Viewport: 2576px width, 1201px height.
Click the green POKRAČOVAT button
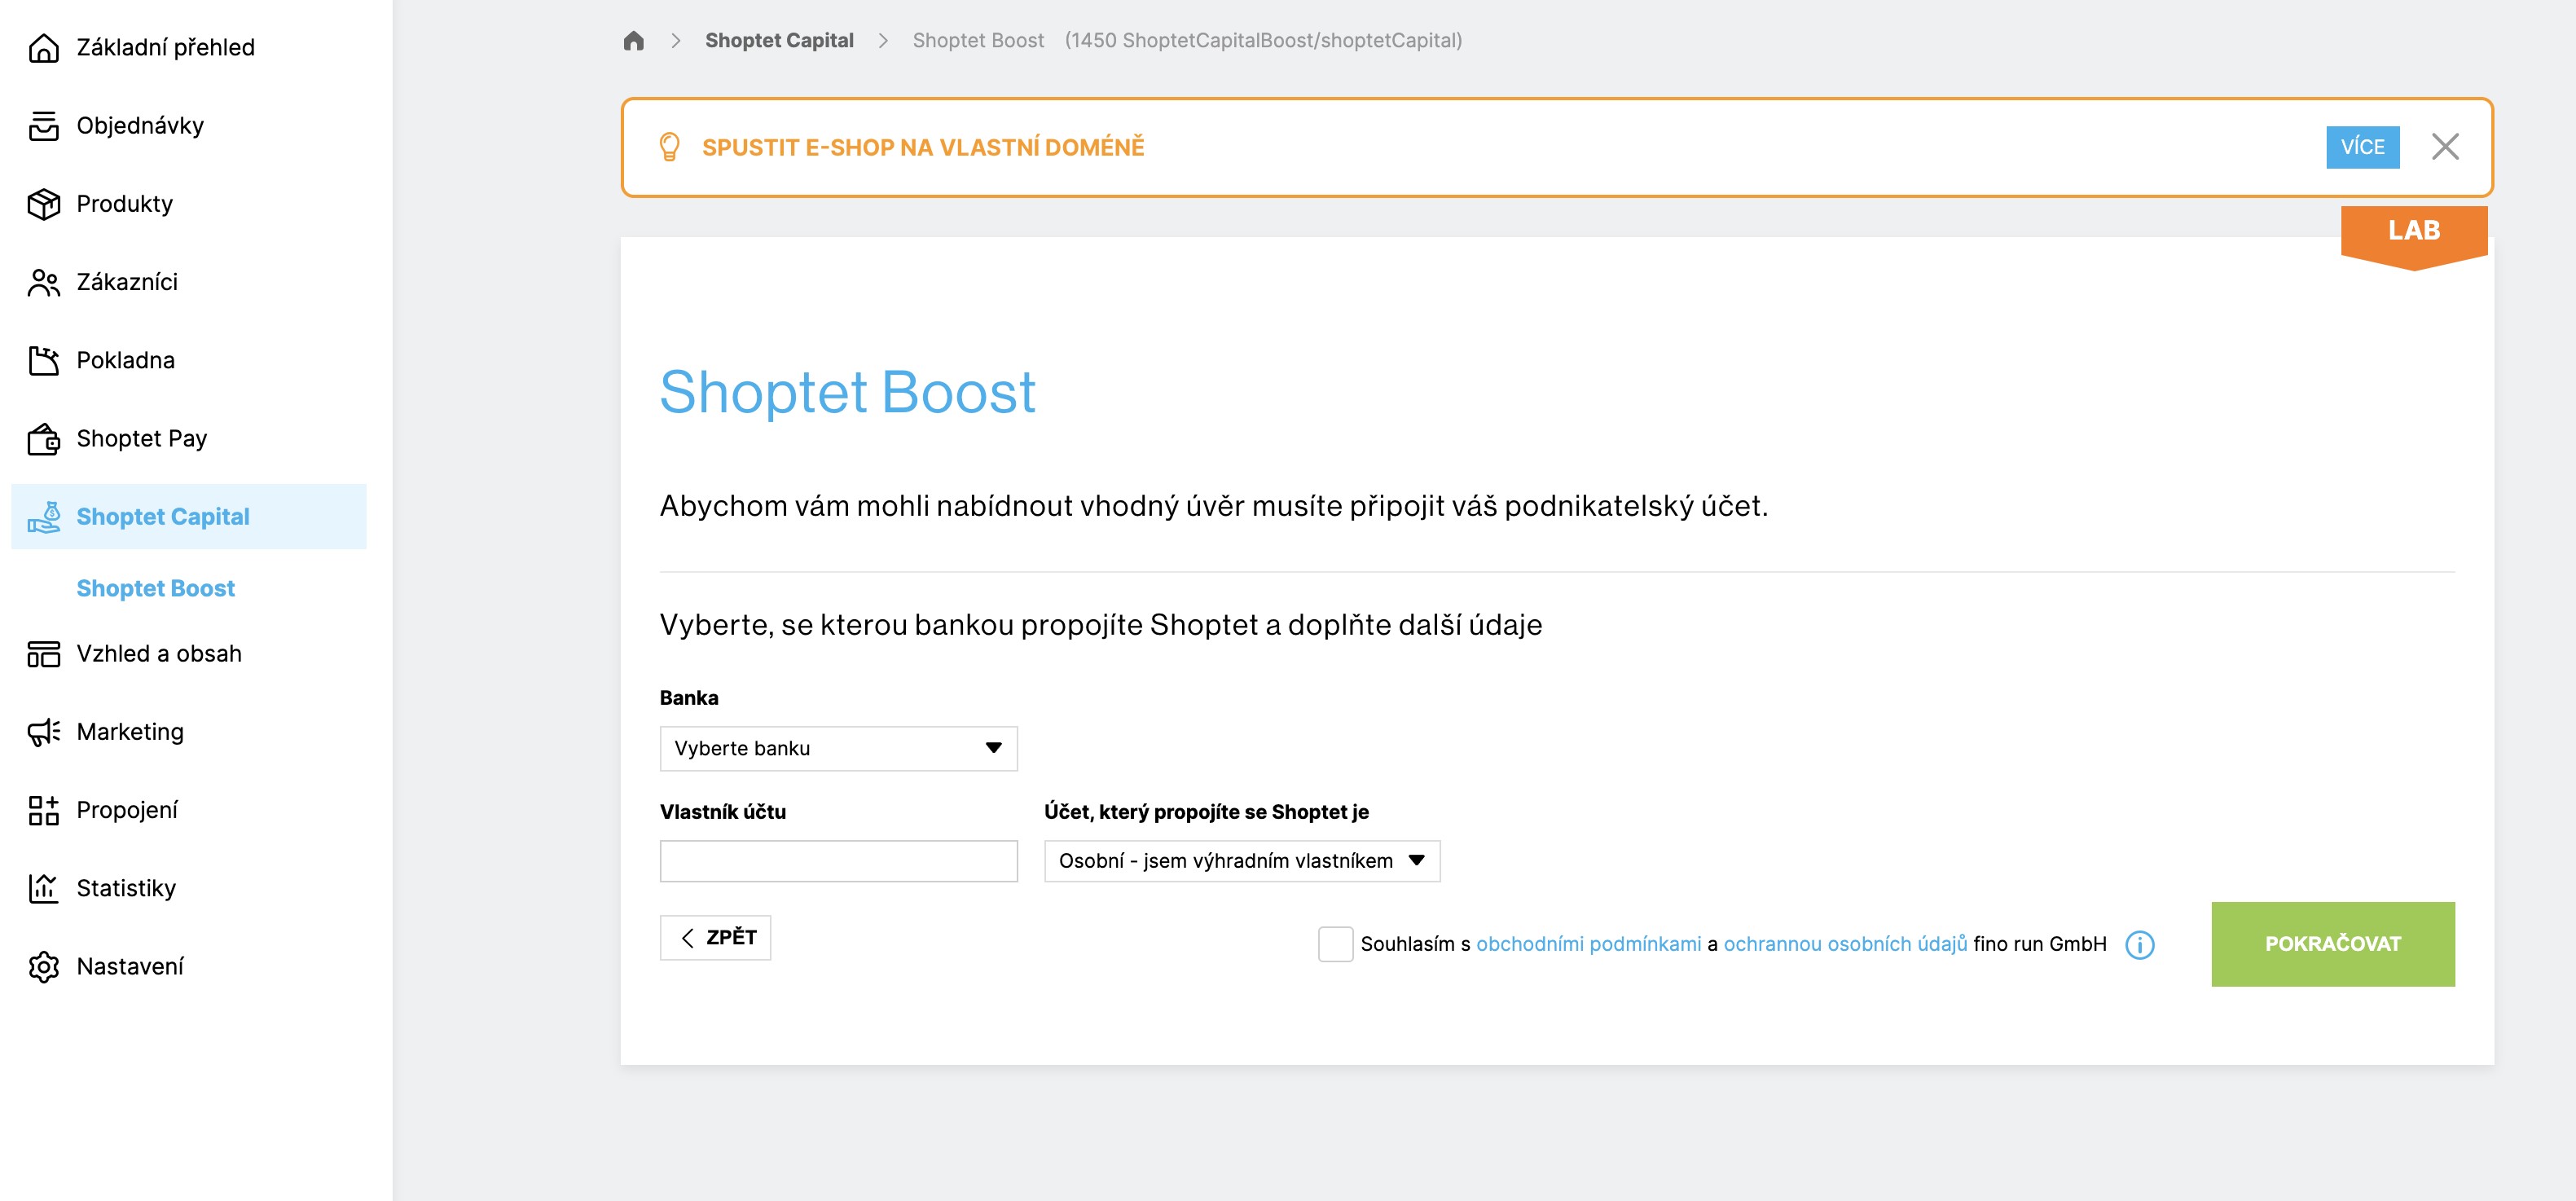click(x=2332, y=944)
